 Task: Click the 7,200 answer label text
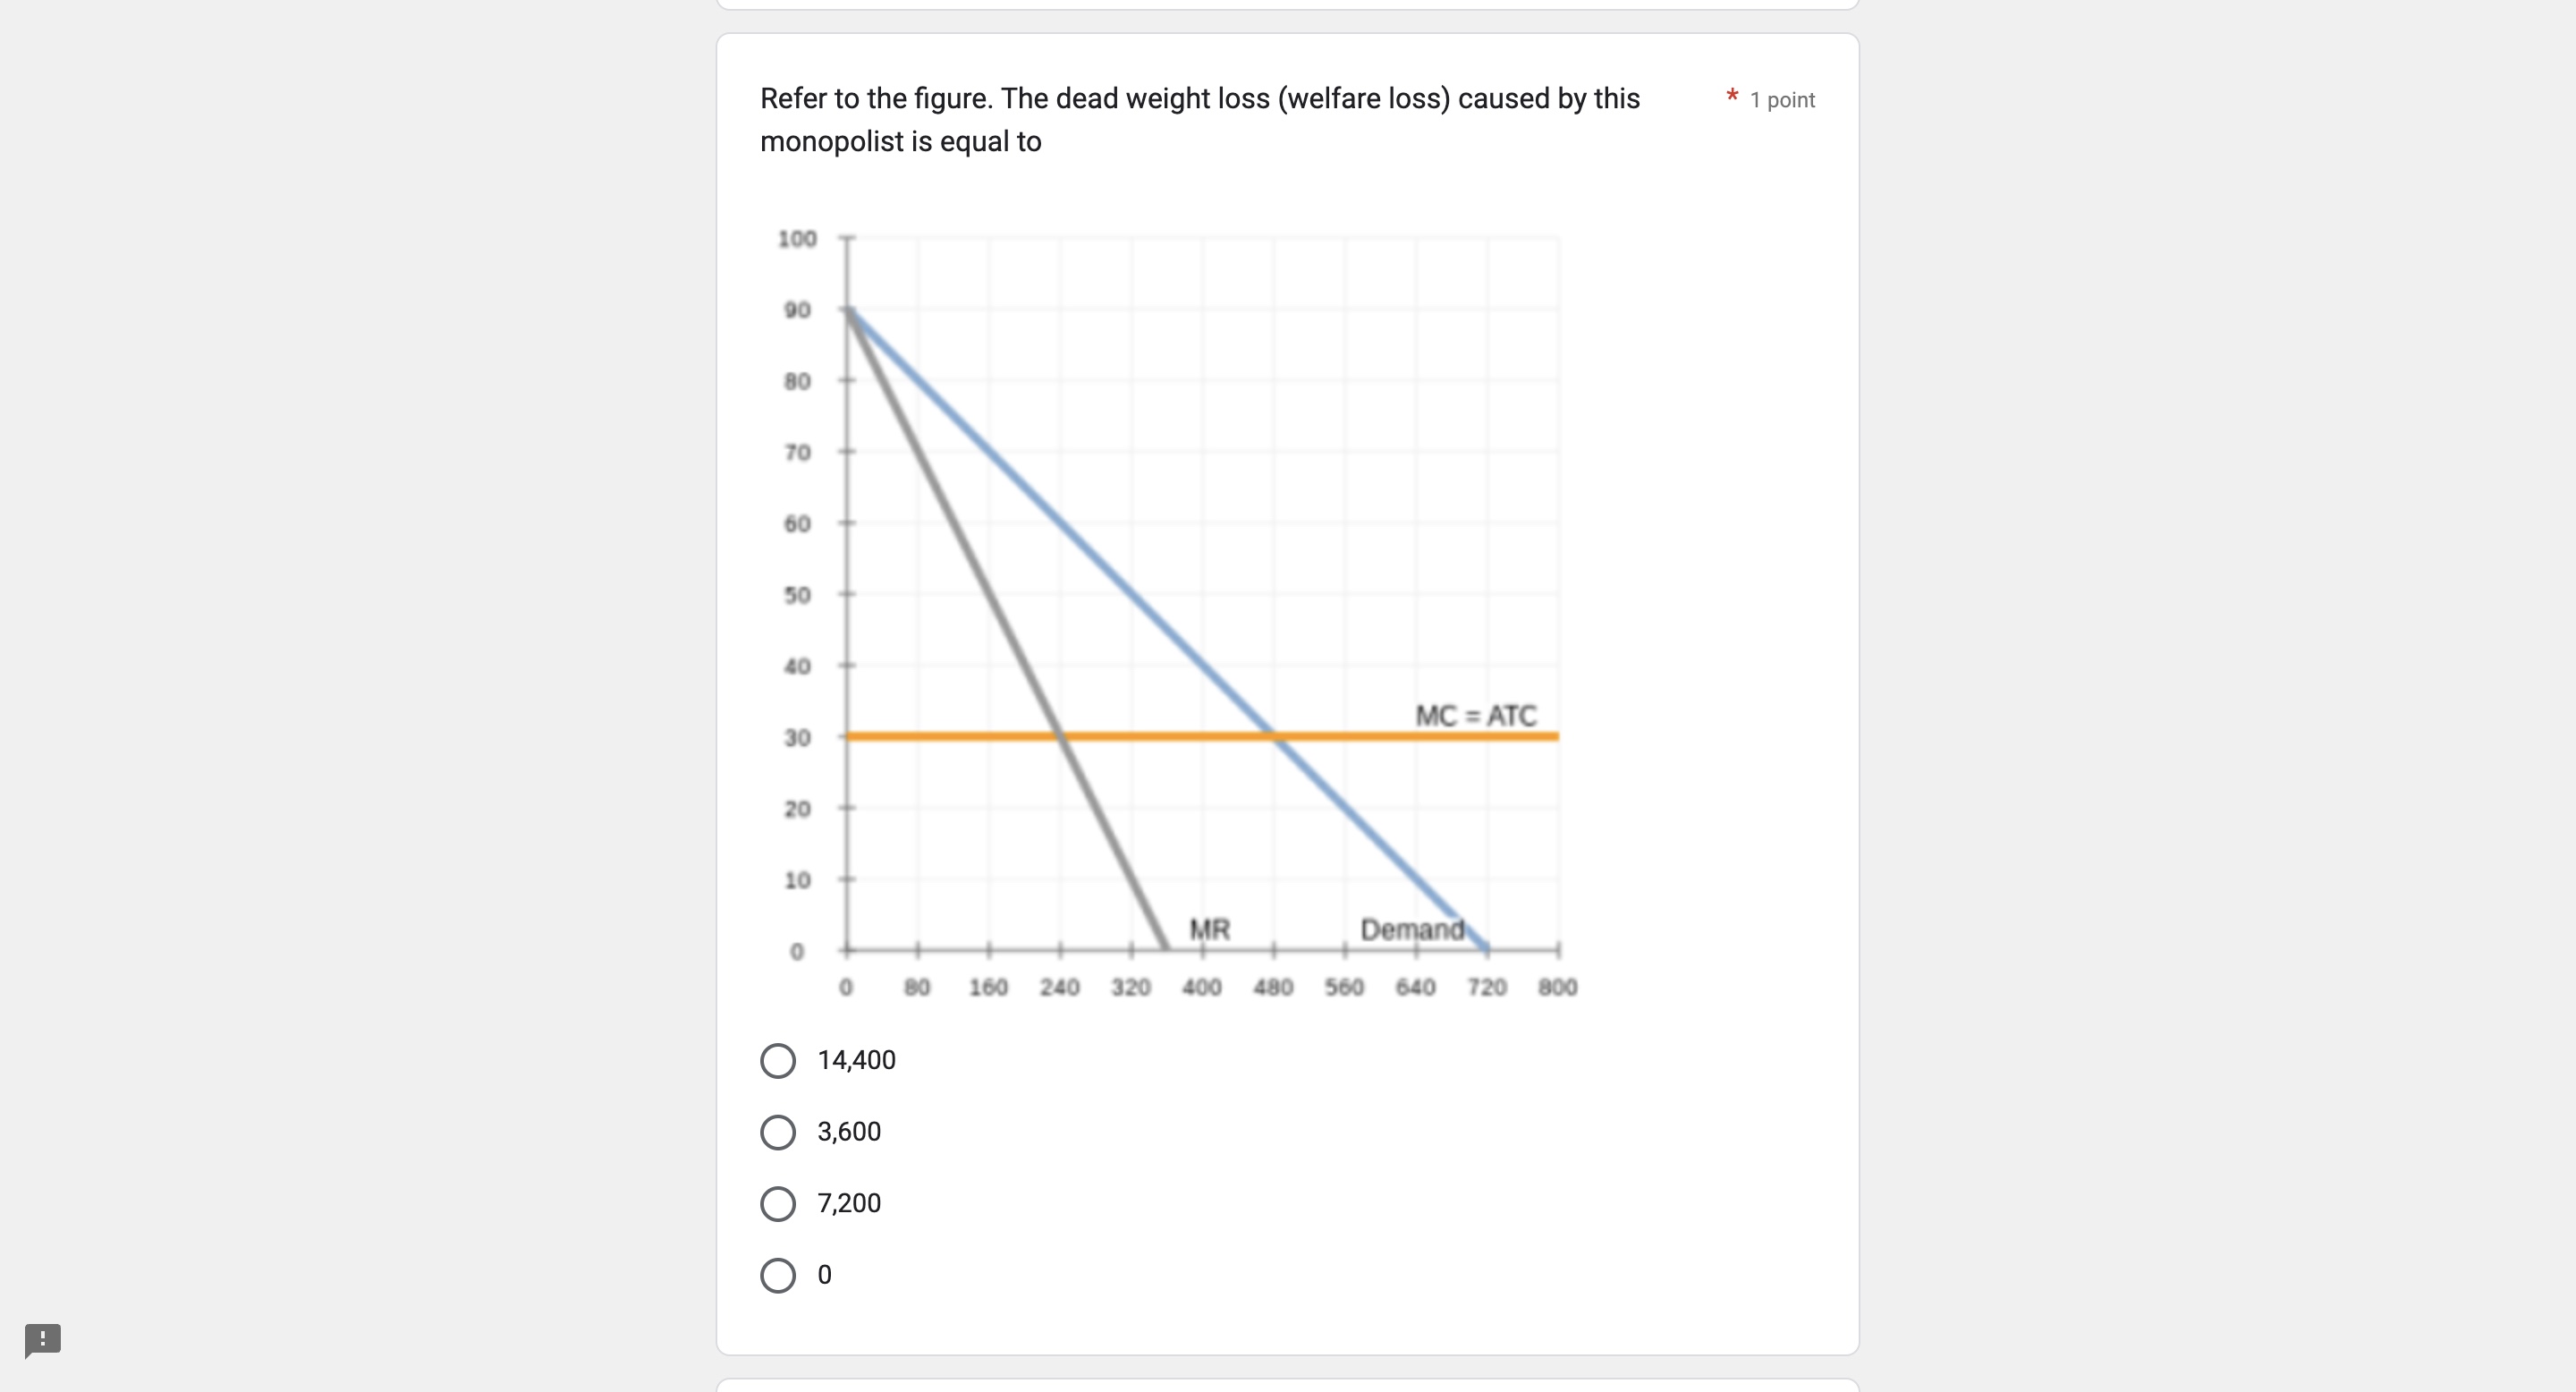coord(848,1203)
